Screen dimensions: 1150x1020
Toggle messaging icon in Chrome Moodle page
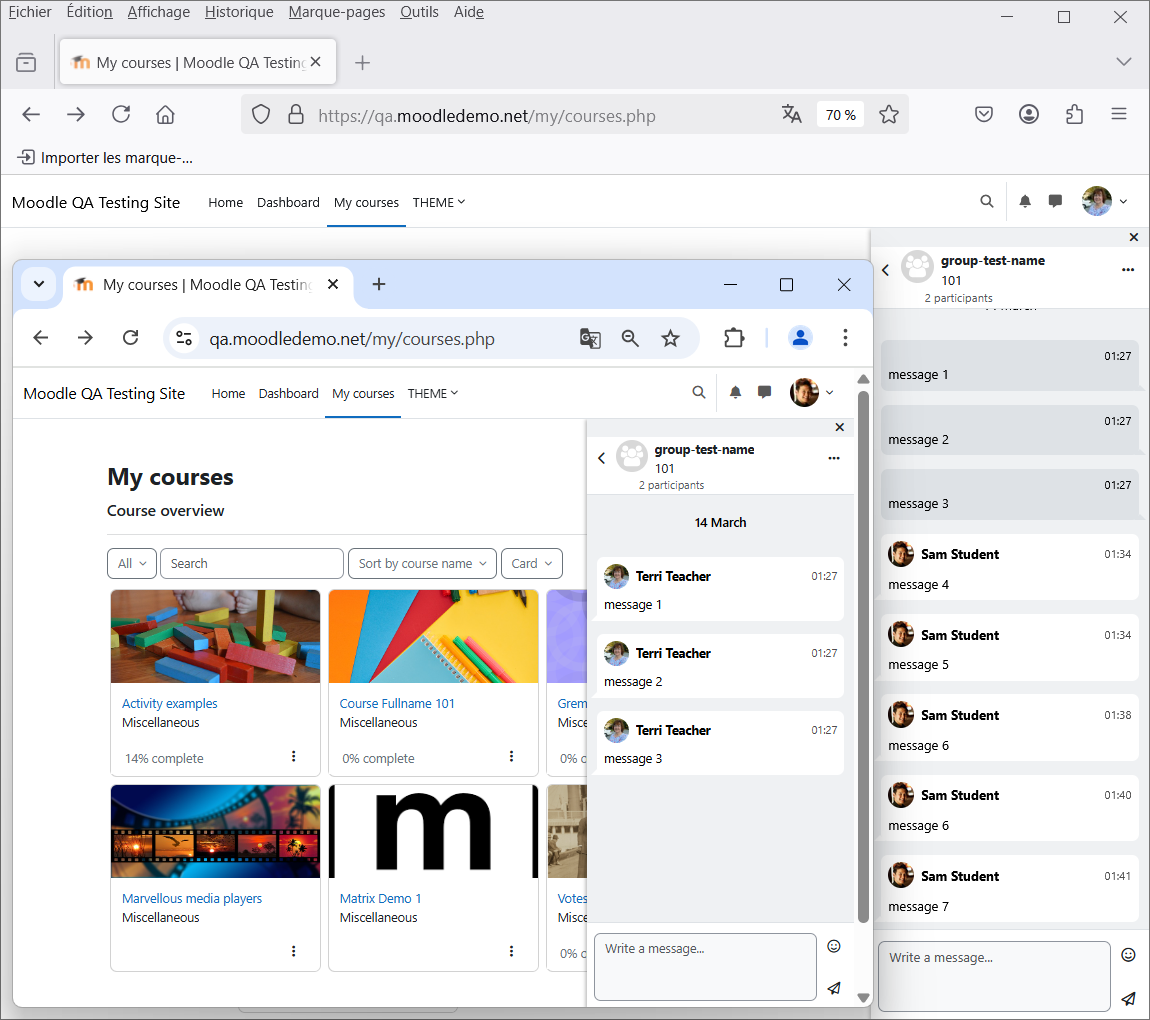[765, 392]
